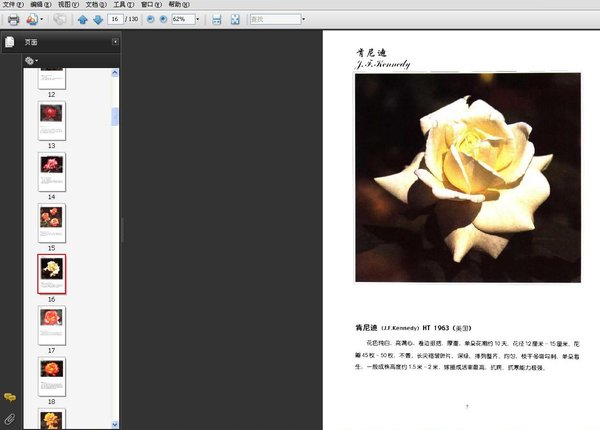Open the collaborate toolbar icon next to print
Screen dimensions: 600x430
click(x=32, y=19)
